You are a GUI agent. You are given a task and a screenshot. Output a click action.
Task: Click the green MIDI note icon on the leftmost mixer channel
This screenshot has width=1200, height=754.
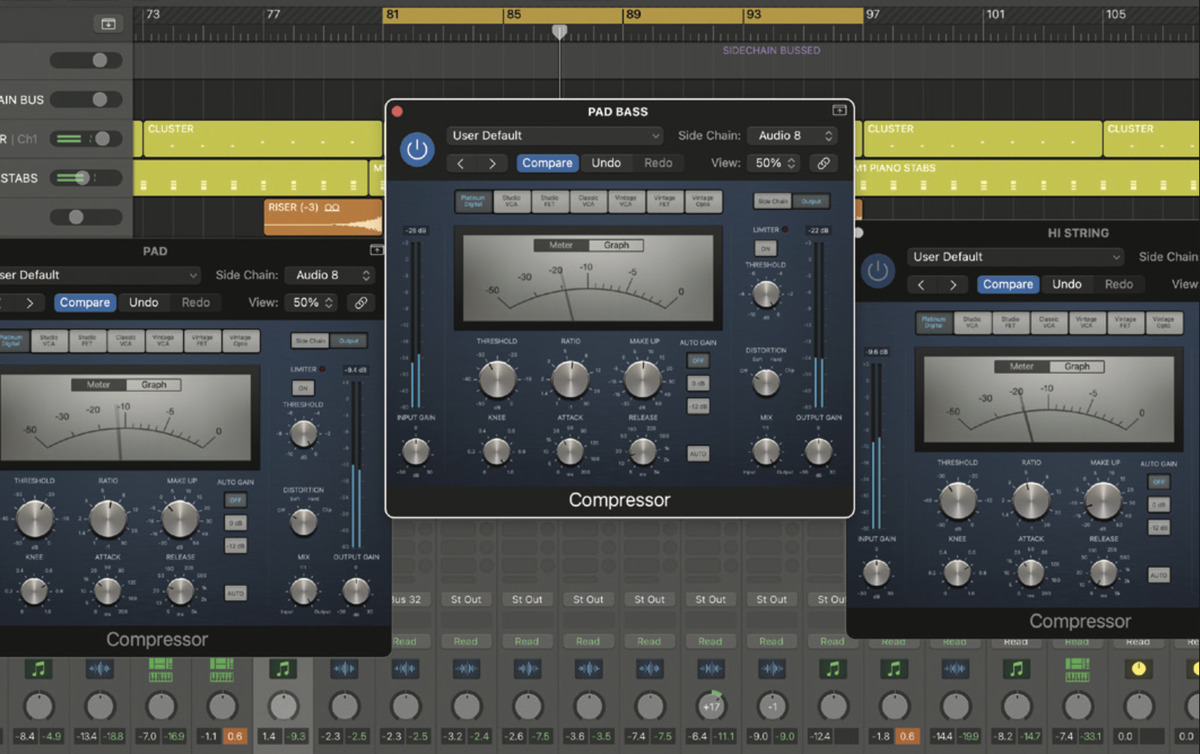pyautogui.click(x=39, y=668)
